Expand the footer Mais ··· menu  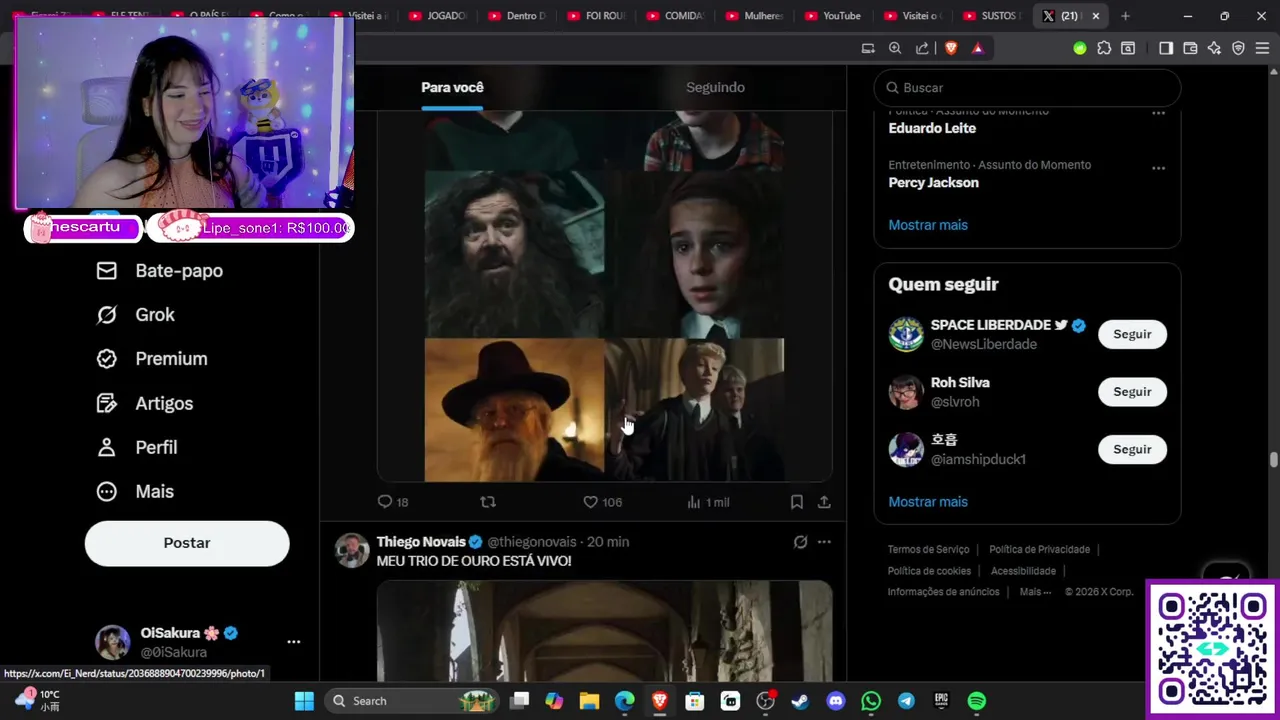coord(1035,592)
